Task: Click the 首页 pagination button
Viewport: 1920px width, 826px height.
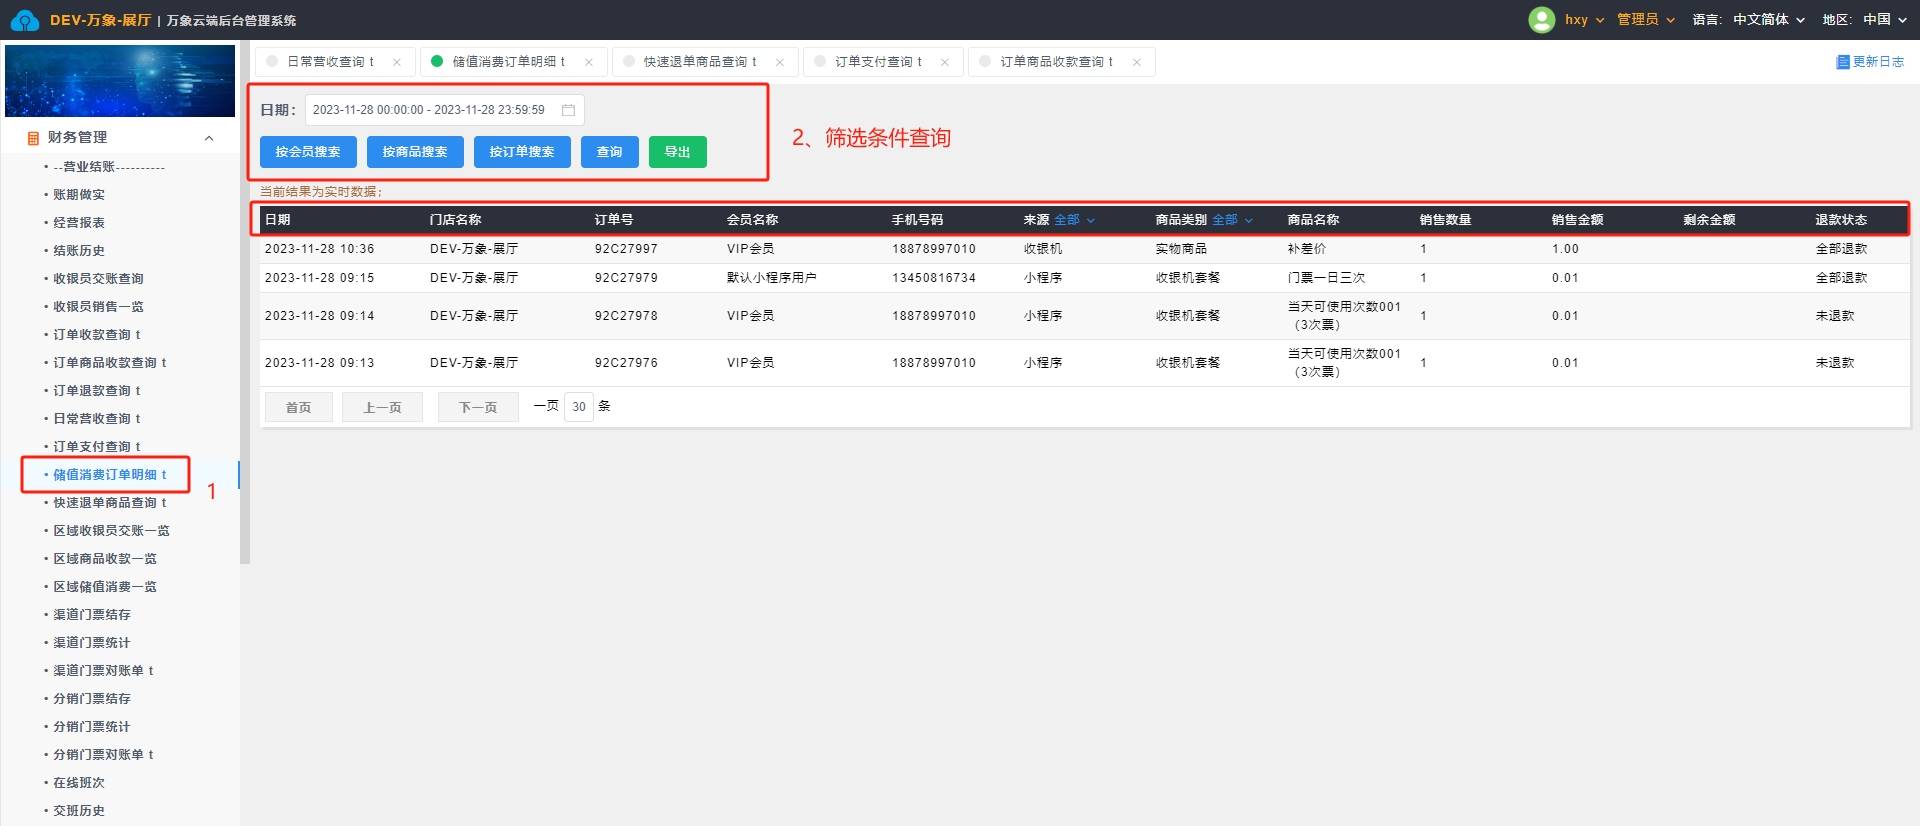Action: click(298, 407)
